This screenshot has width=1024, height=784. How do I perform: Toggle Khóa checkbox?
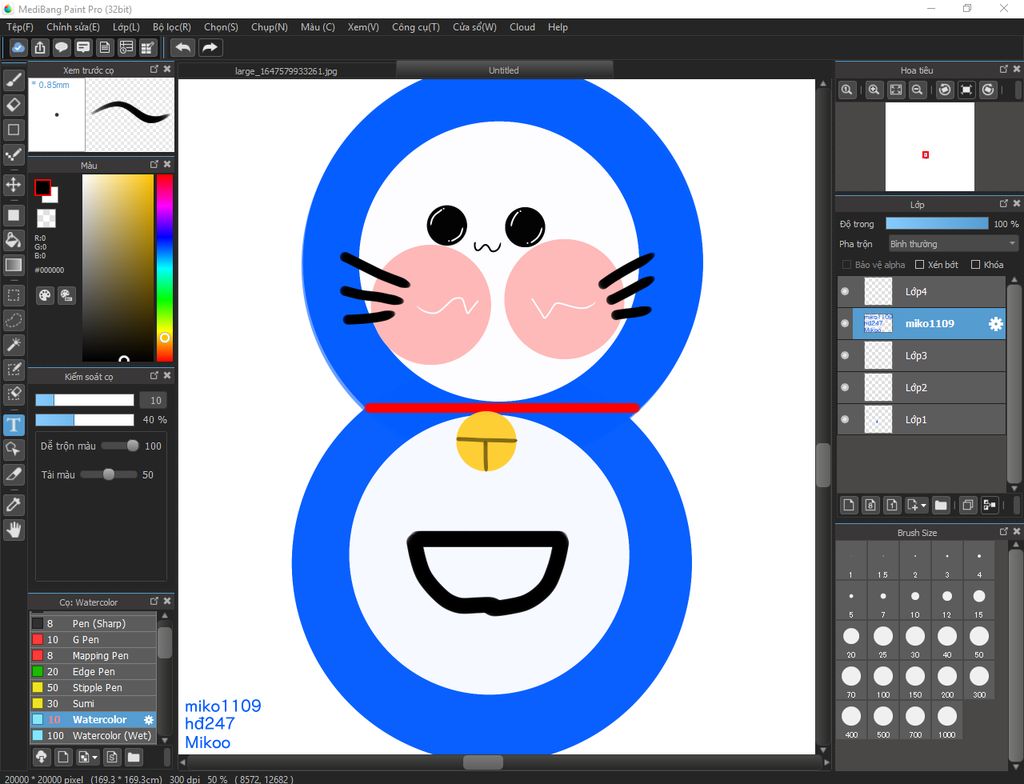[x=976, y=265]
